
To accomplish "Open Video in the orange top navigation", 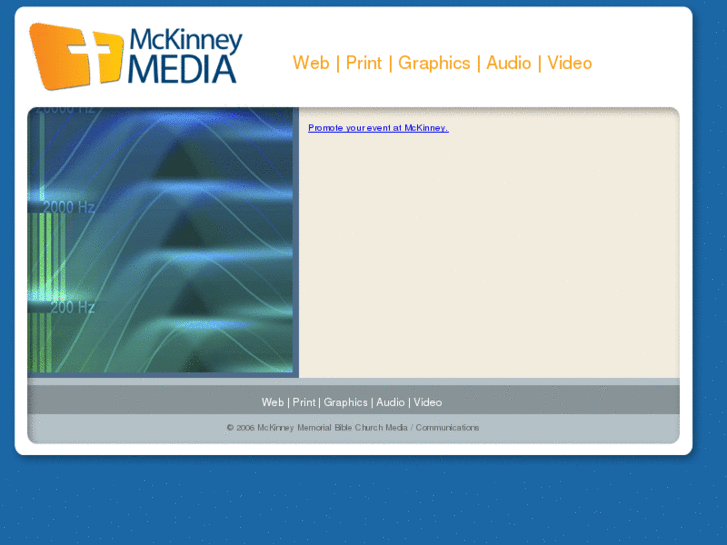I will [570, 63].
